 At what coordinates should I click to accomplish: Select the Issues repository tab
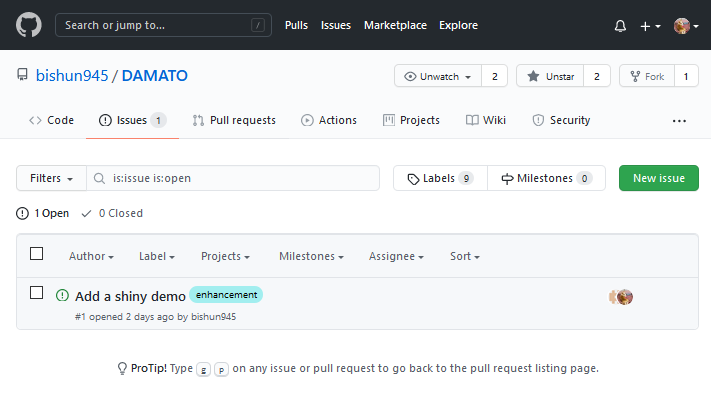click(132, 120)
